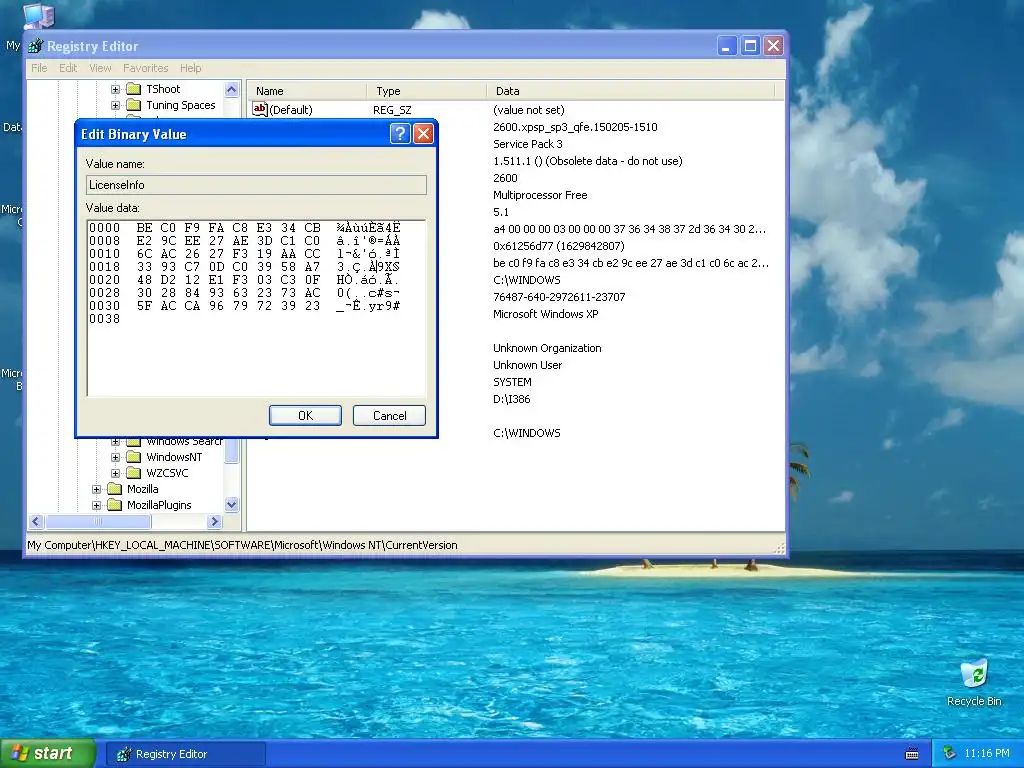Click the registry path in the status bar
The height and width of the screenshot is (768, 1024).
[242, 545]
